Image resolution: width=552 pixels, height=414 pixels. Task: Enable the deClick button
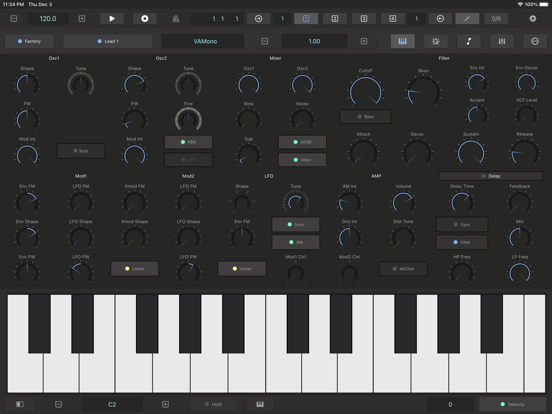click(403, 269)
